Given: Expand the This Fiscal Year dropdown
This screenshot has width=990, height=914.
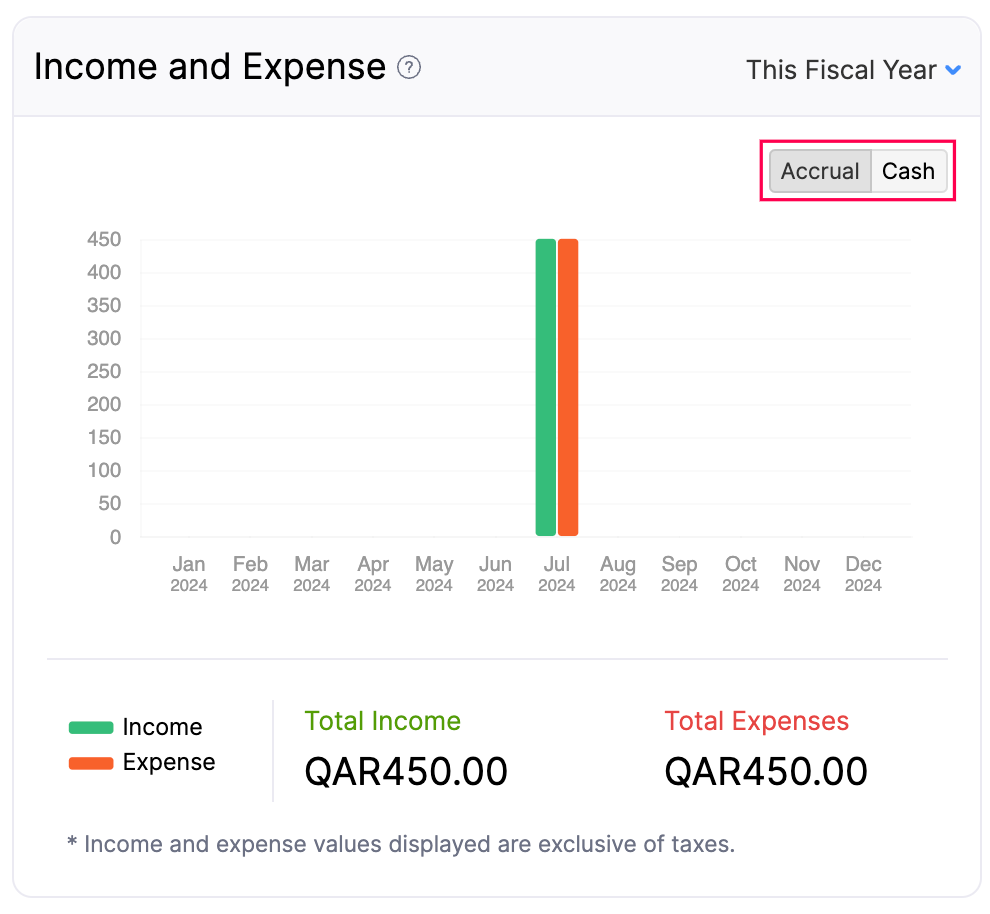Looking at the screenshot, I should click(845, 70).
